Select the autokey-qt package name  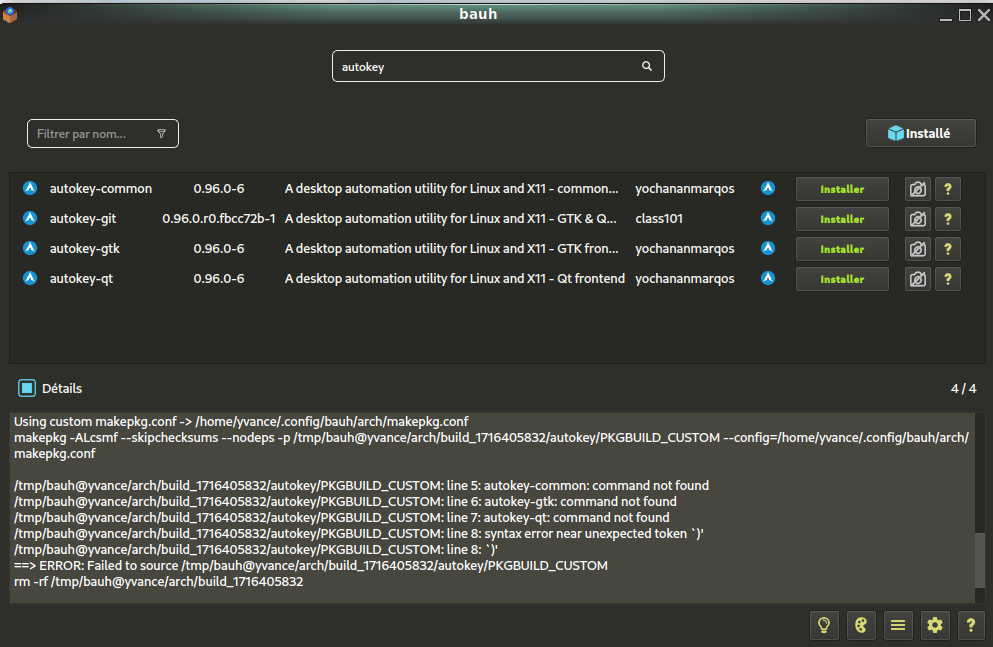[x=81, y=278]
